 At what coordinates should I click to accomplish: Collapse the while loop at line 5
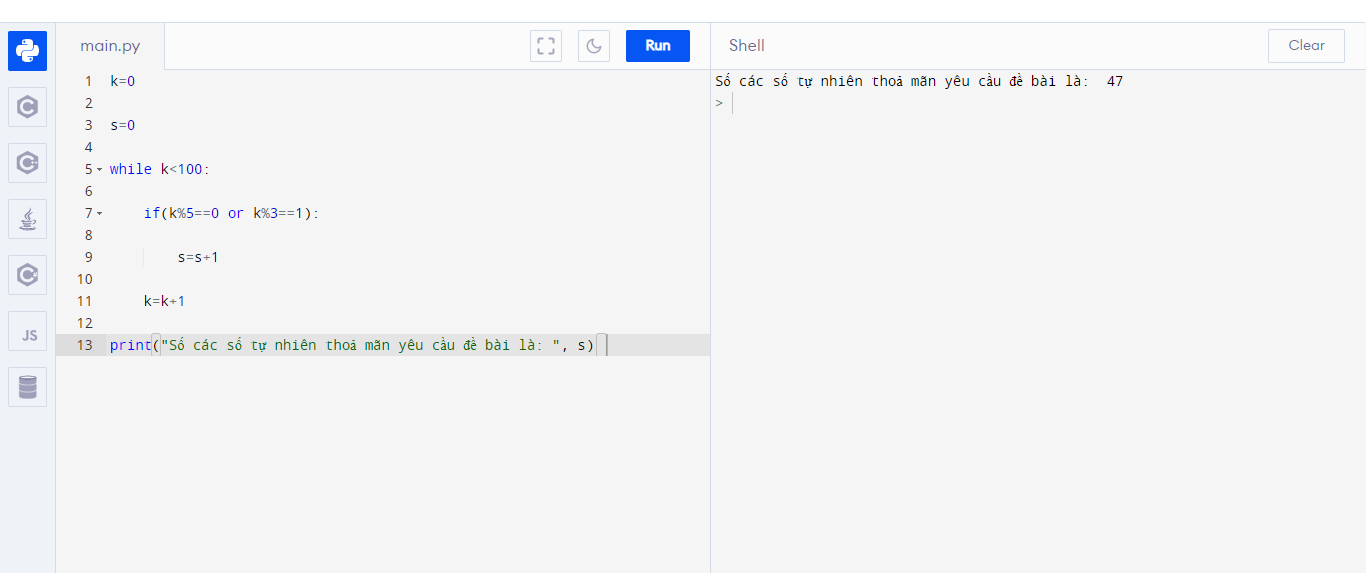pyautogui.click(x=100, y=170)
